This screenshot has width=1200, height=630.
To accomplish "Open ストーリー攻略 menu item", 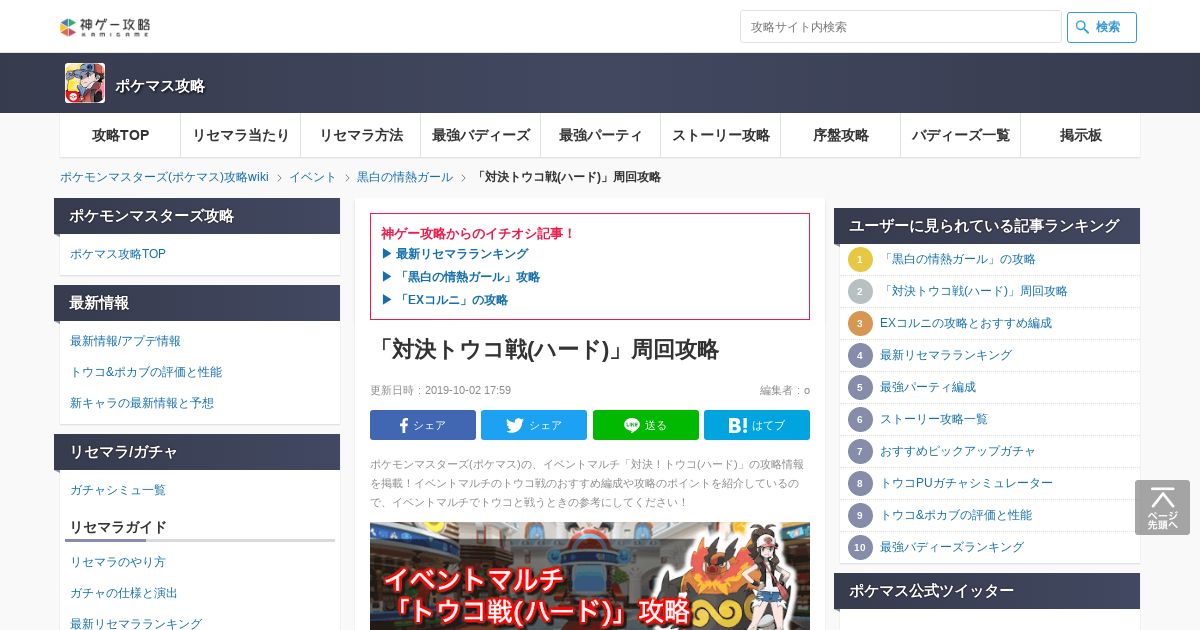I will 720,135.
